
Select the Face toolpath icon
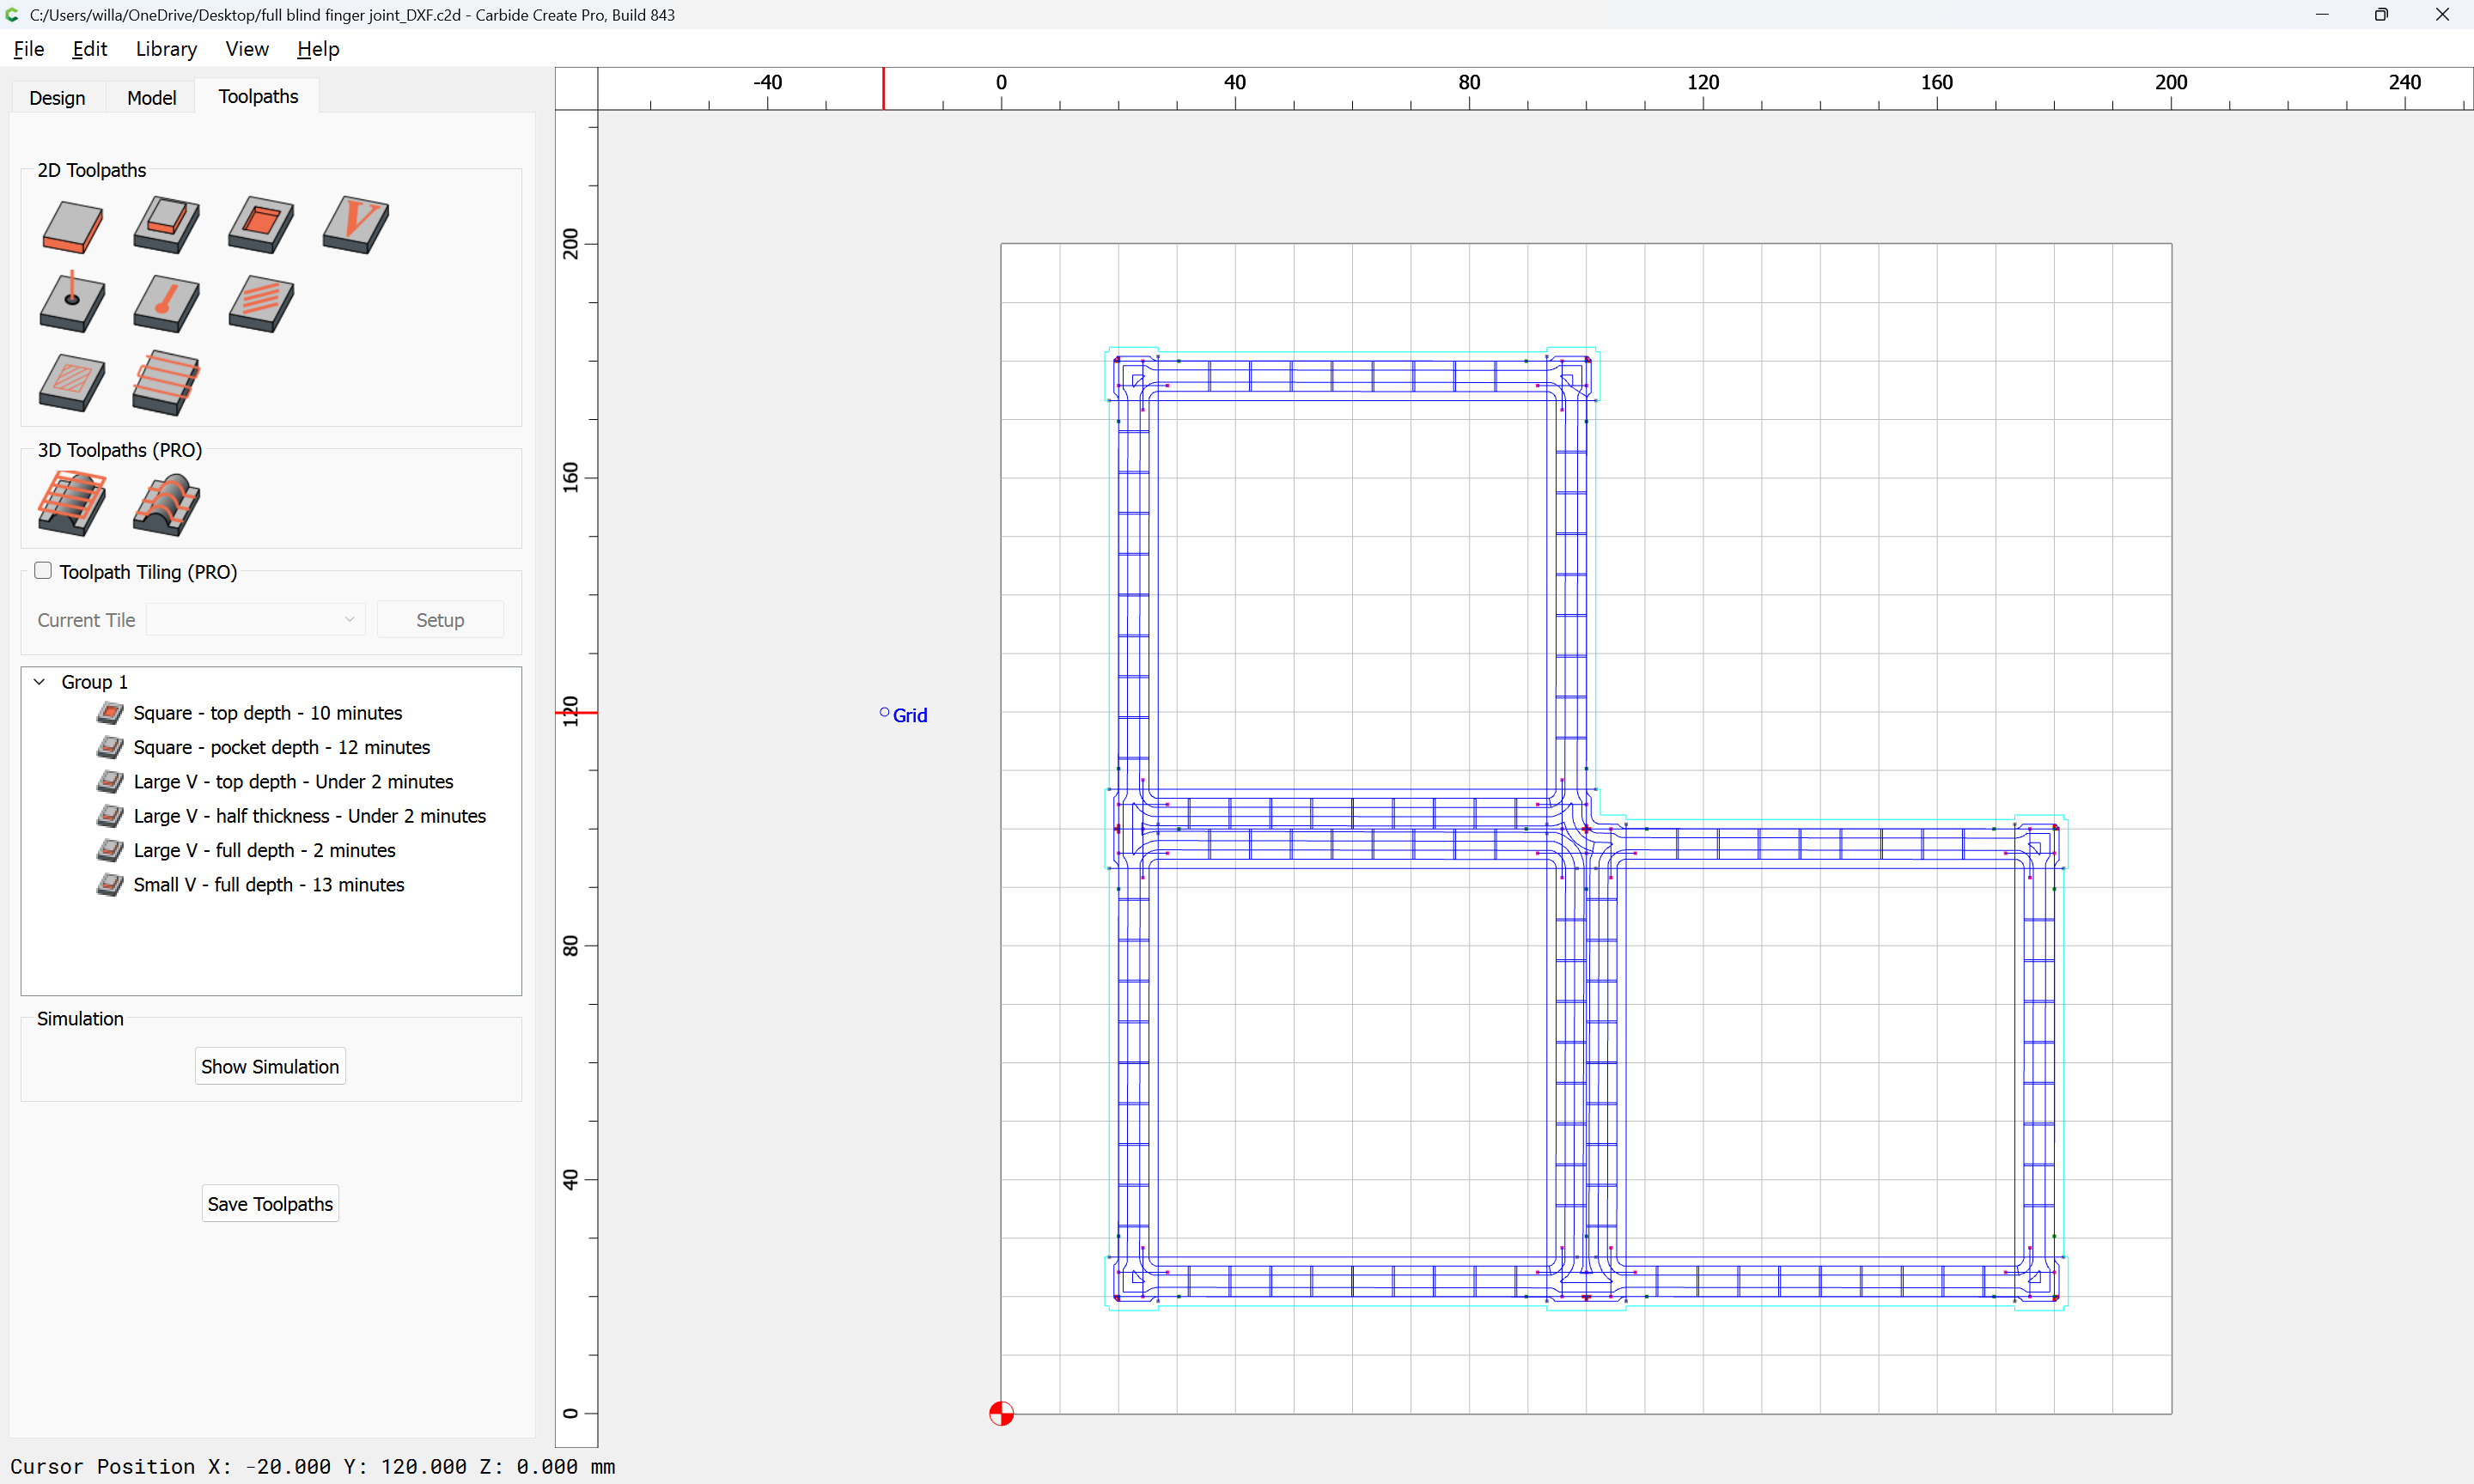click(166, 382)
